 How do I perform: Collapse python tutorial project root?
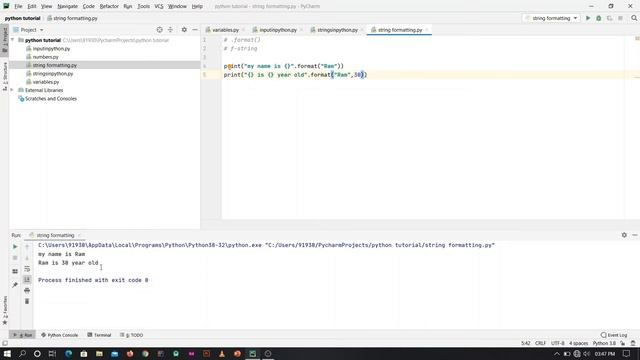[x=13, y=40]
